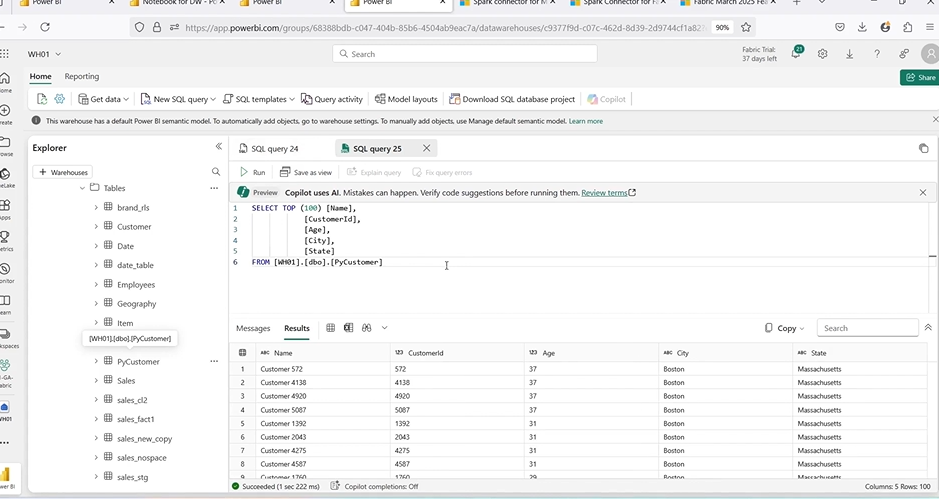This screenshot has width=939, height=499.
Task: Switch to the Messages tab
Action: [x=253, y=328]
